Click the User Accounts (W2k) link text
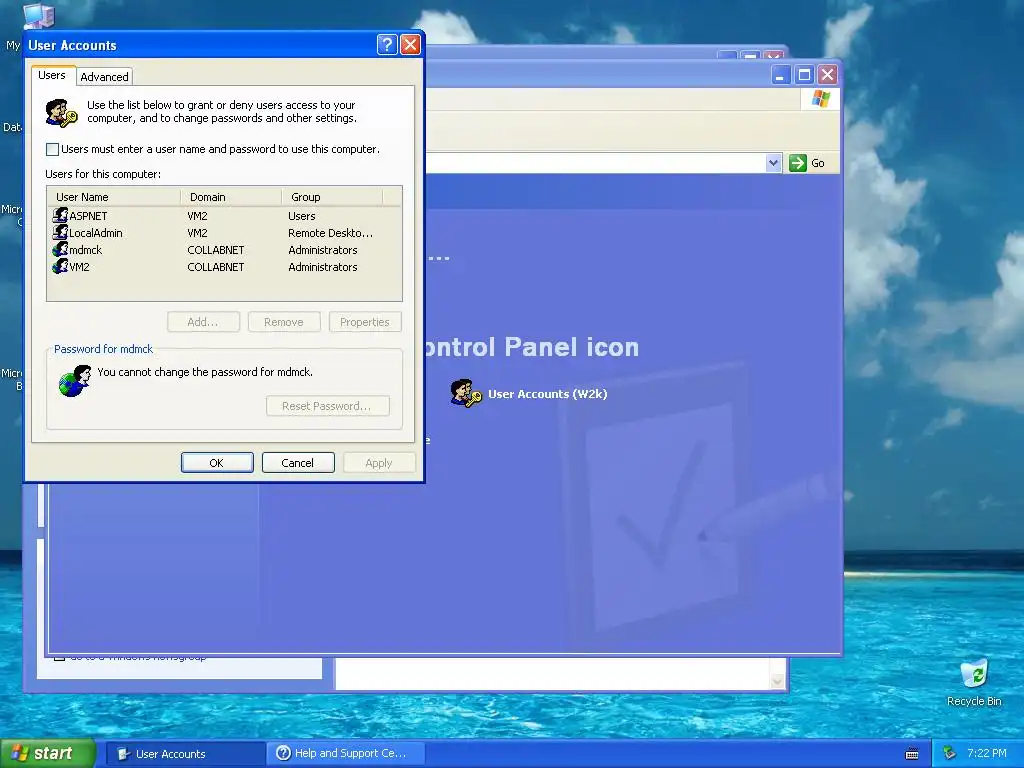This screenshot has height=768, width=1024. coord(547,394)
